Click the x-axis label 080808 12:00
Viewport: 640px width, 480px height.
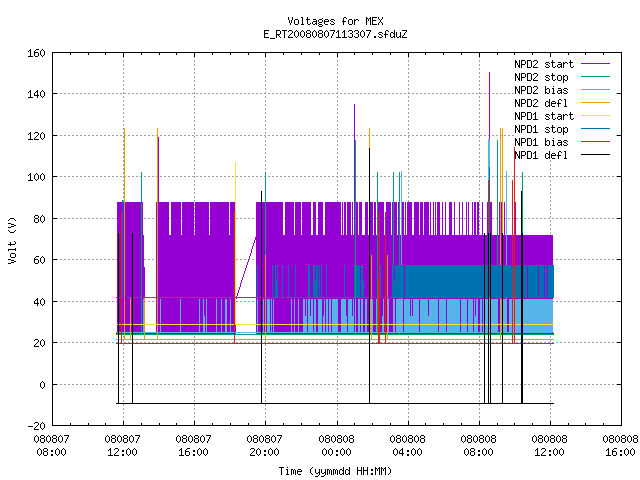[549, 446]
